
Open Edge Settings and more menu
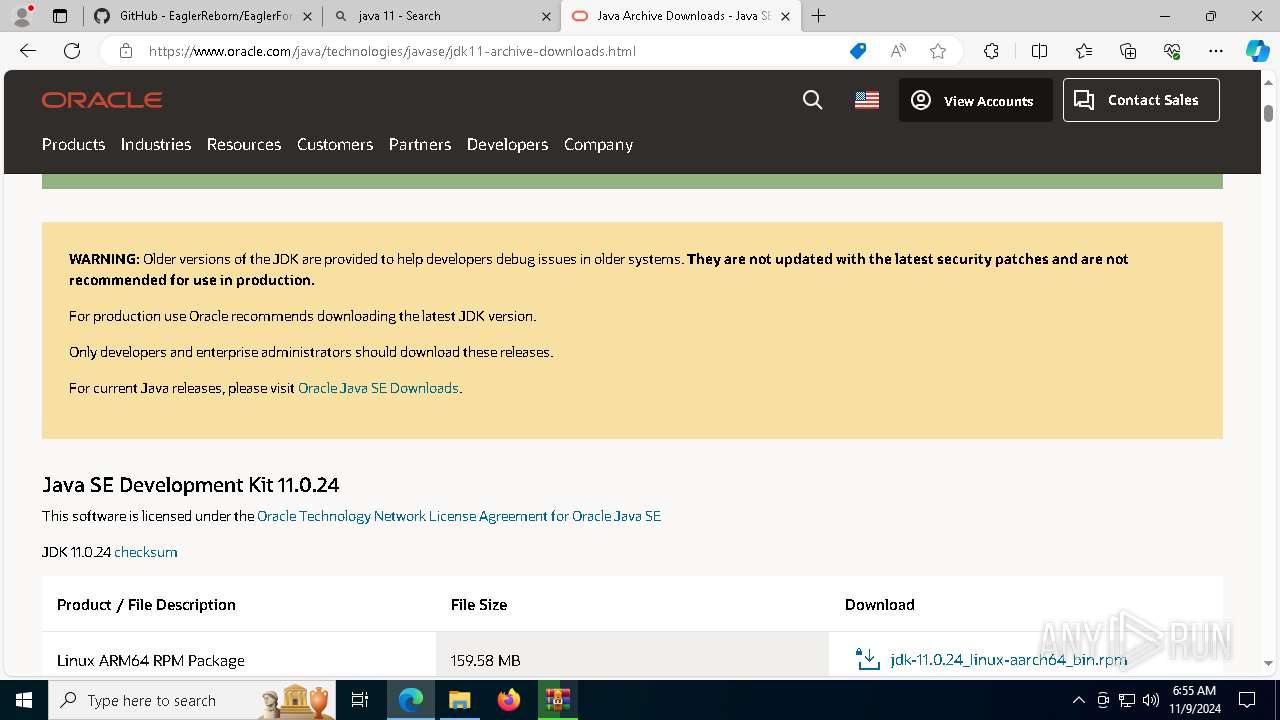pos(1216,51)
